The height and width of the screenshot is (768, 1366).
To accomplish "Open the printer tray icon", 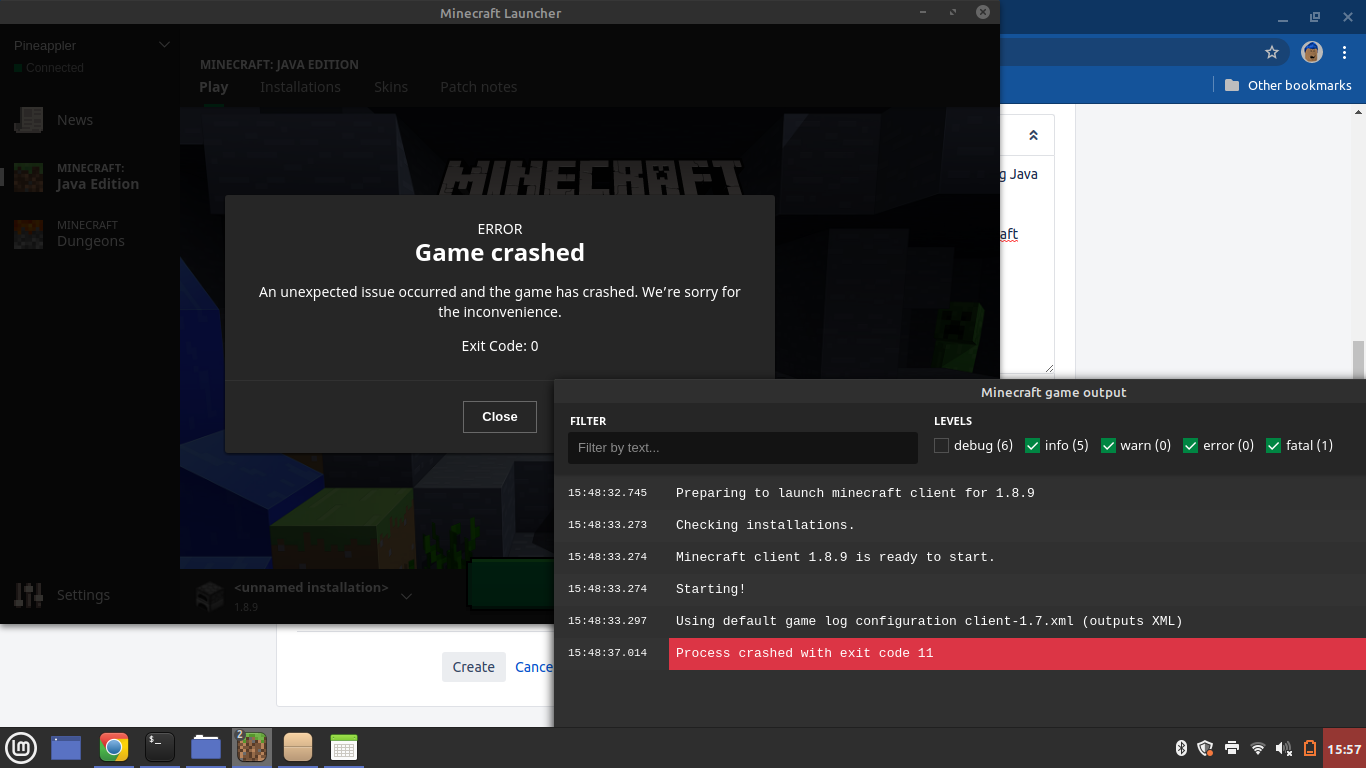I will [x=1232, y=748].
